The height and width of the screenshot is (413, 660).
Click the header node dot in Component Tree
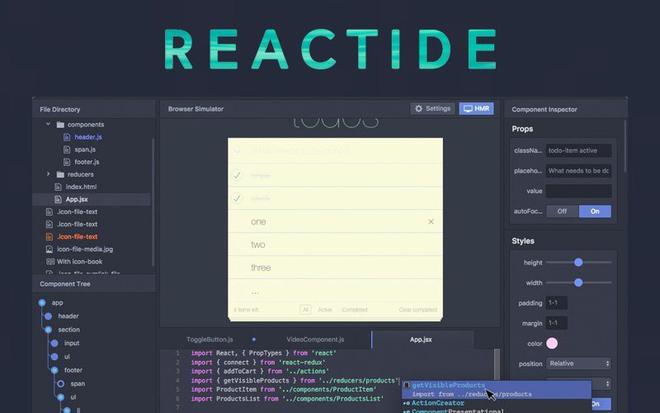(48, 316)
